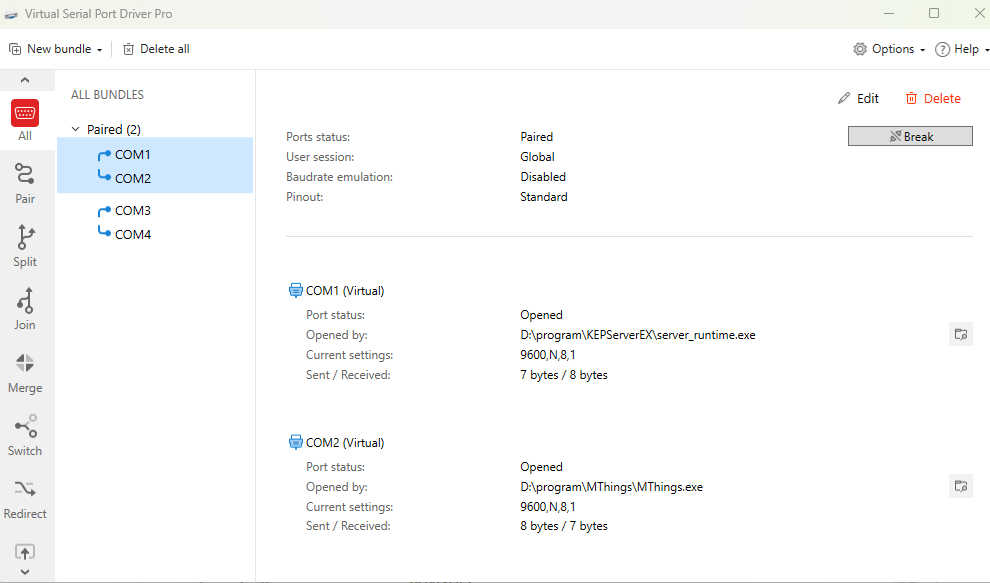Delete the selected COM1-COM2 bundle
Screen dimensions: 990x583
pos(932,98)
